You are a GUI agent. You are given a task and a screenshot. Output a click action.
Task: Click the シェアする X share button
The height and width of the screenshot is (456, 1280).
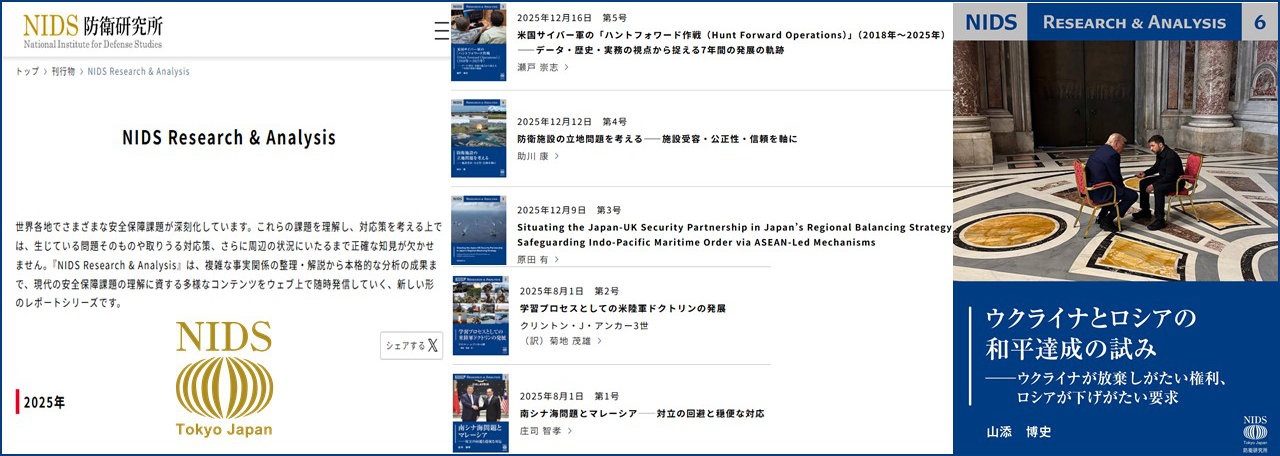coord(411,345)
